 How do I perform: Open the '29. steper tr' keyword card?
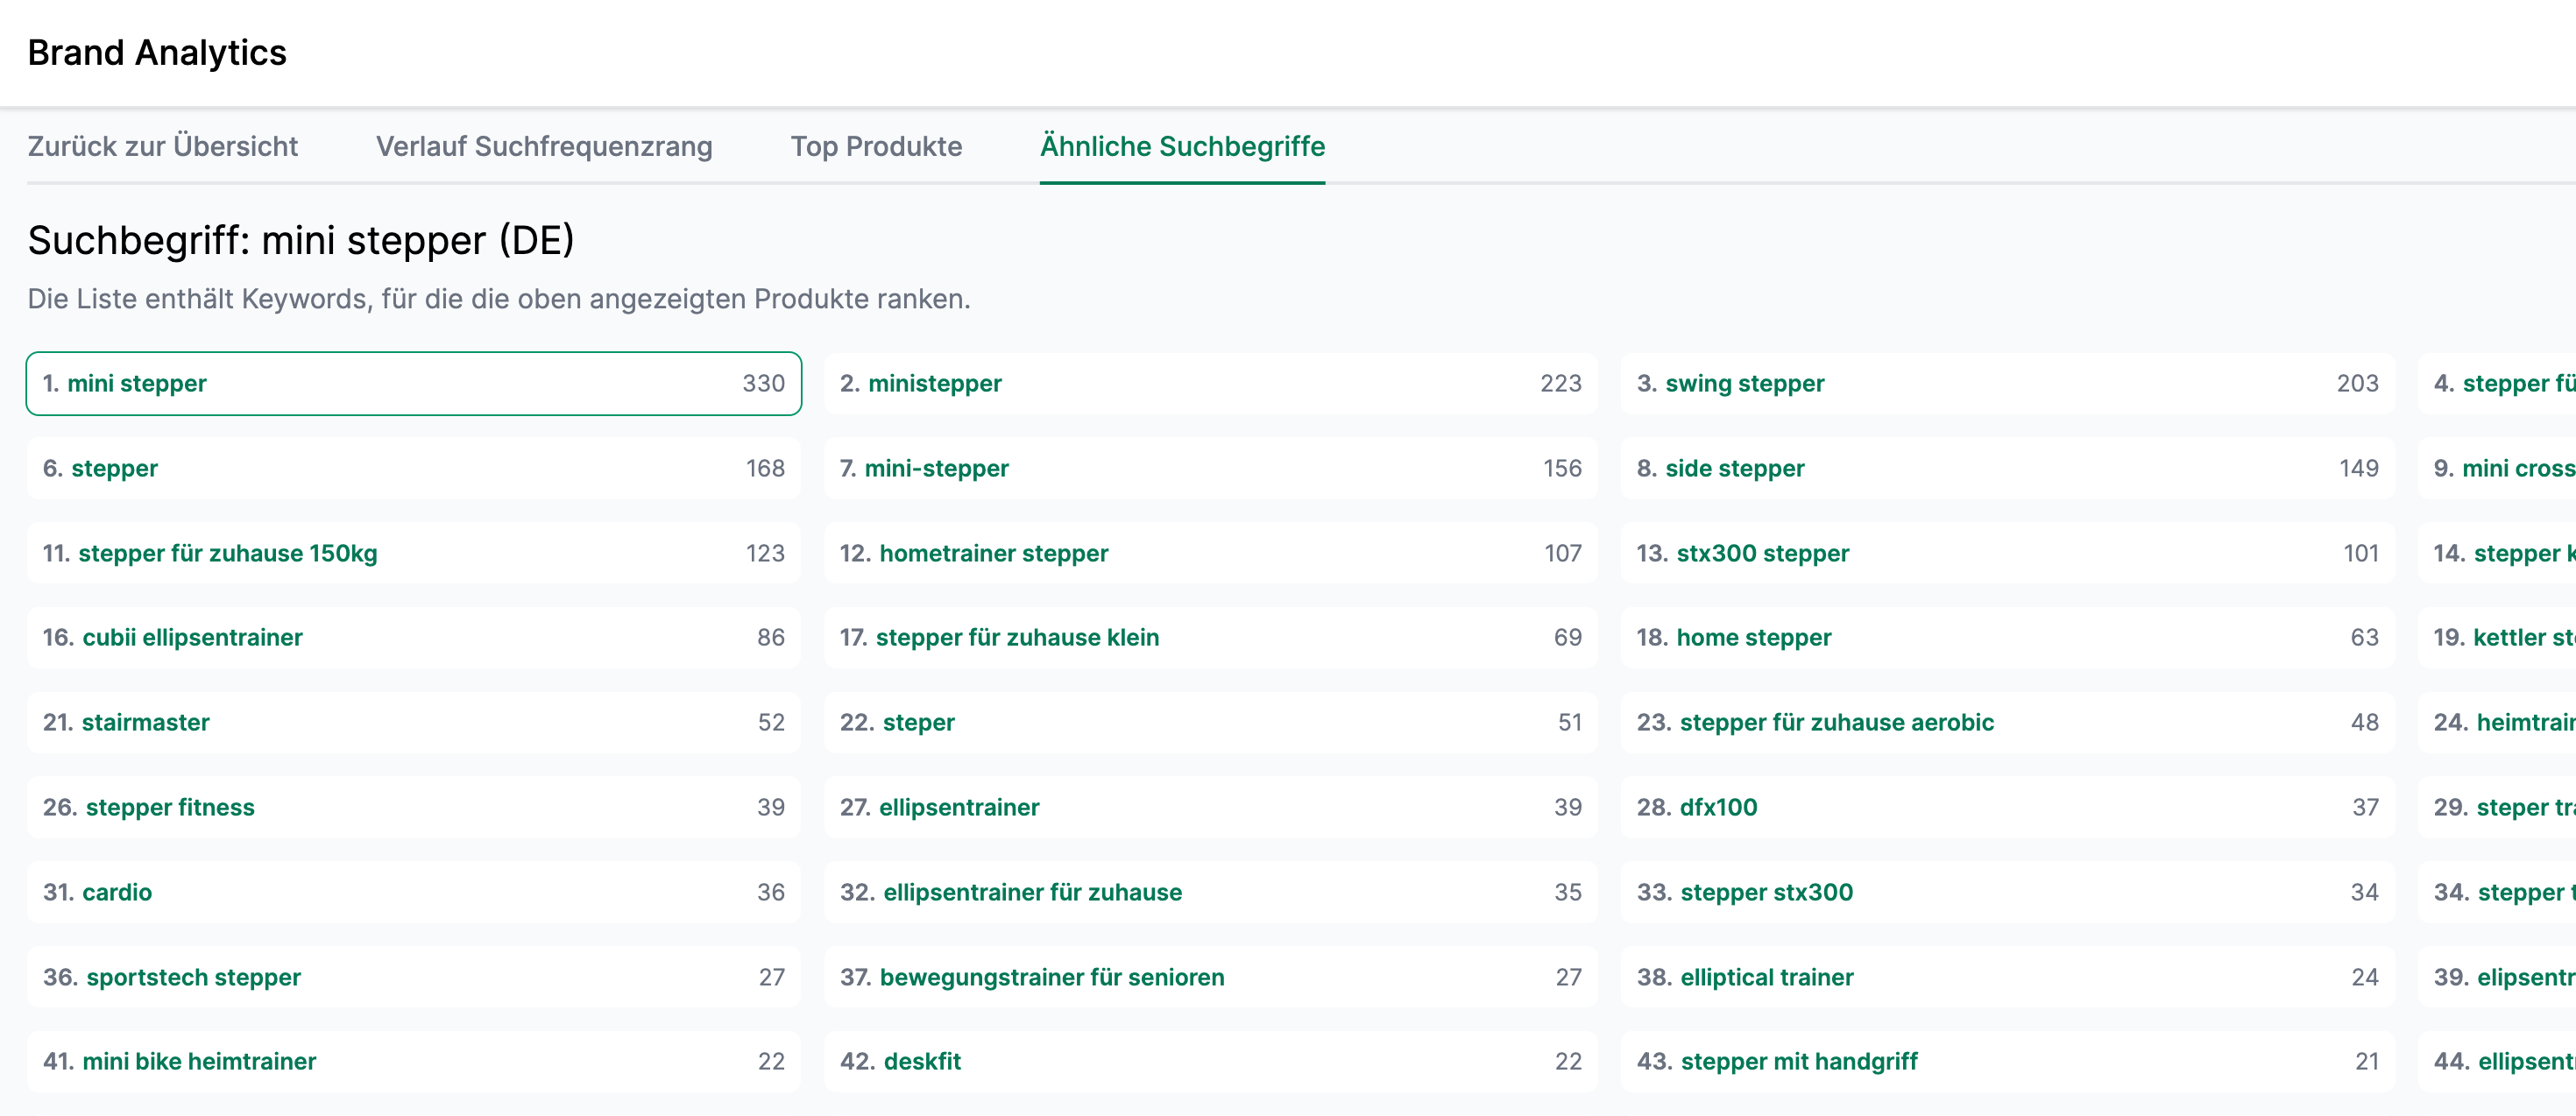[x=2497, y=807]
